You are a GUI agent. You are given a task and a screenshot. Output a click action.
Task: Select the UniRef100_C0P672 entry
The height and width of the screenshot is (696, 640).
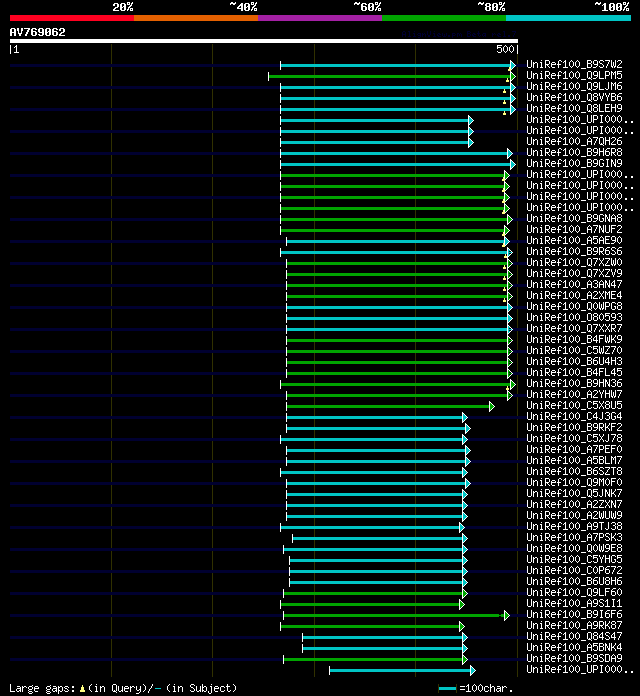(x=574, y=571)
